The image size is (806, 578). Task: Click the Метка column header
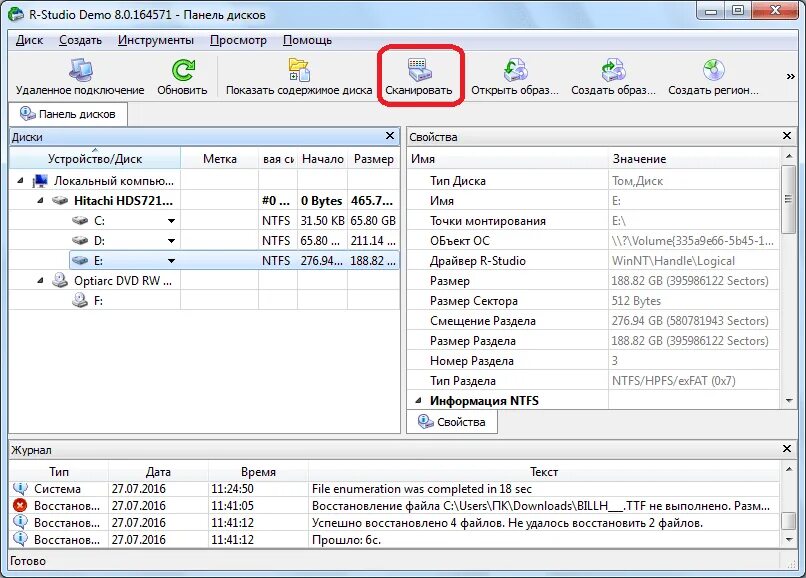click(219, 158)
